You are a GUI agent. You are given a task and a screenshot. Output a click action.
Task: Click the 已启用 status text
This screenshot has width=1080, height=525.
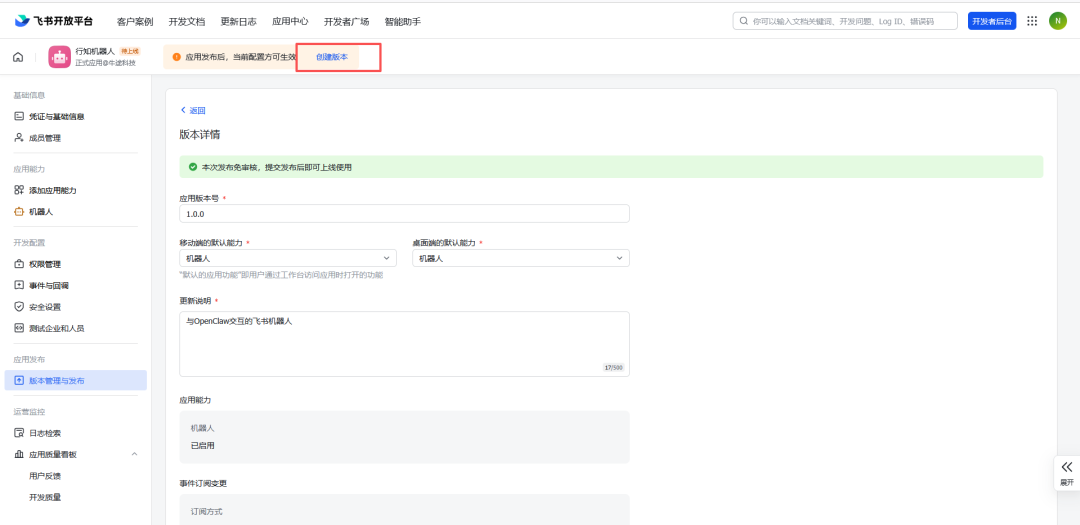pos(202,445)
